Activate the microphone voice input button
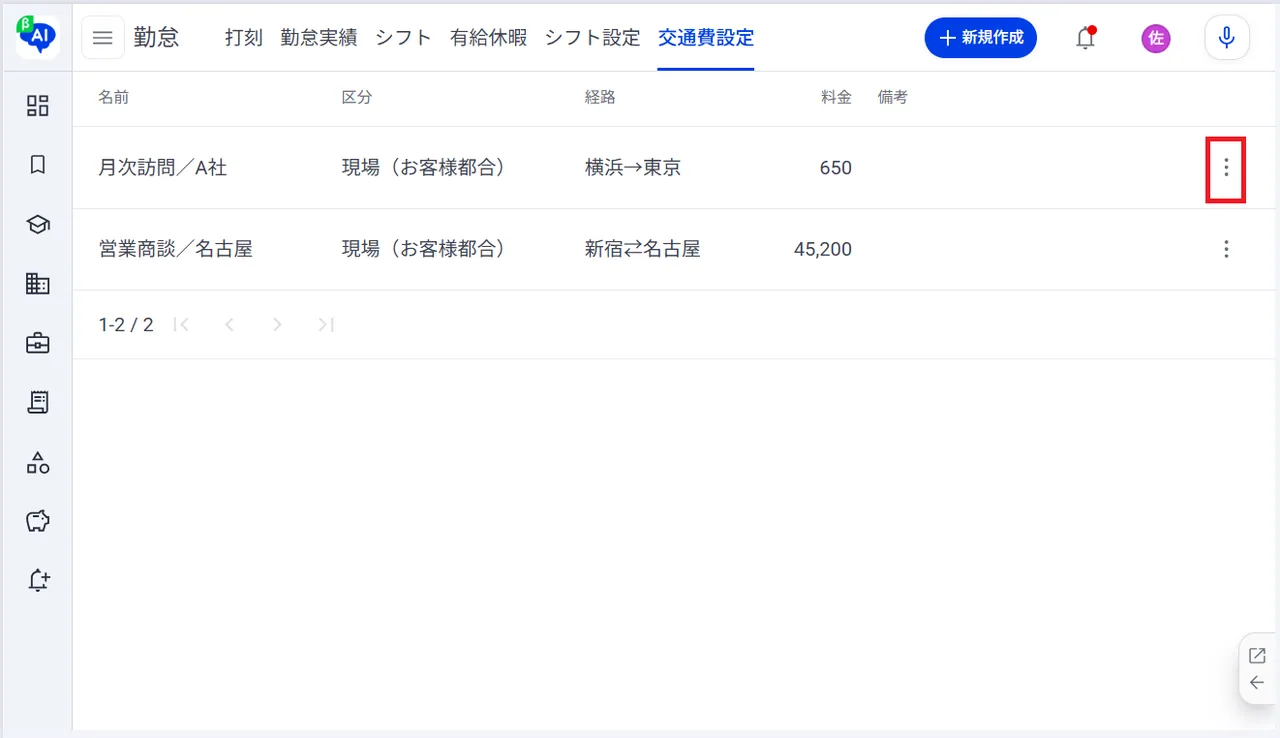 coord(1227,38)
